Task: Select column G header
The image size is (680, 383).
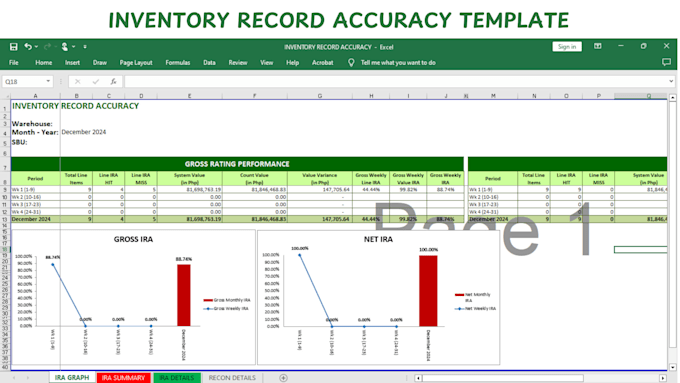Action: [x=320, y=96]
